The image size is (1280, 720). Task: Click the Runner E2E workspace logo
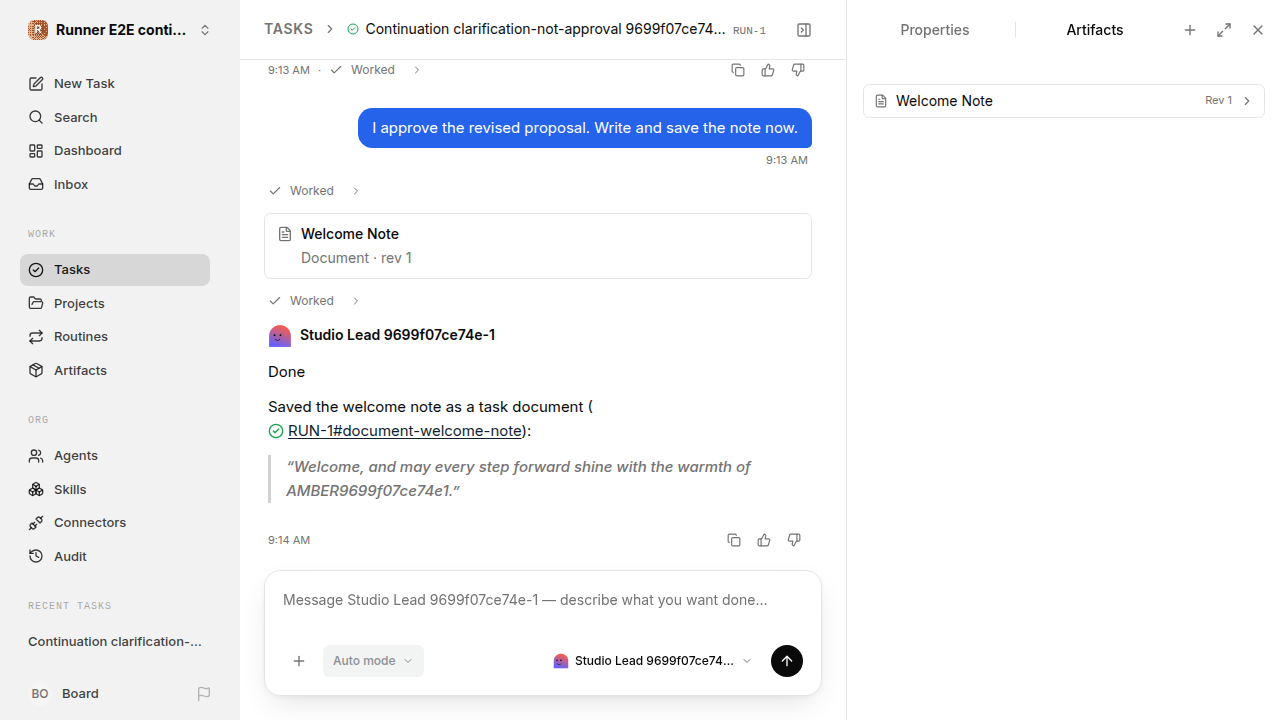click(38, 30)
